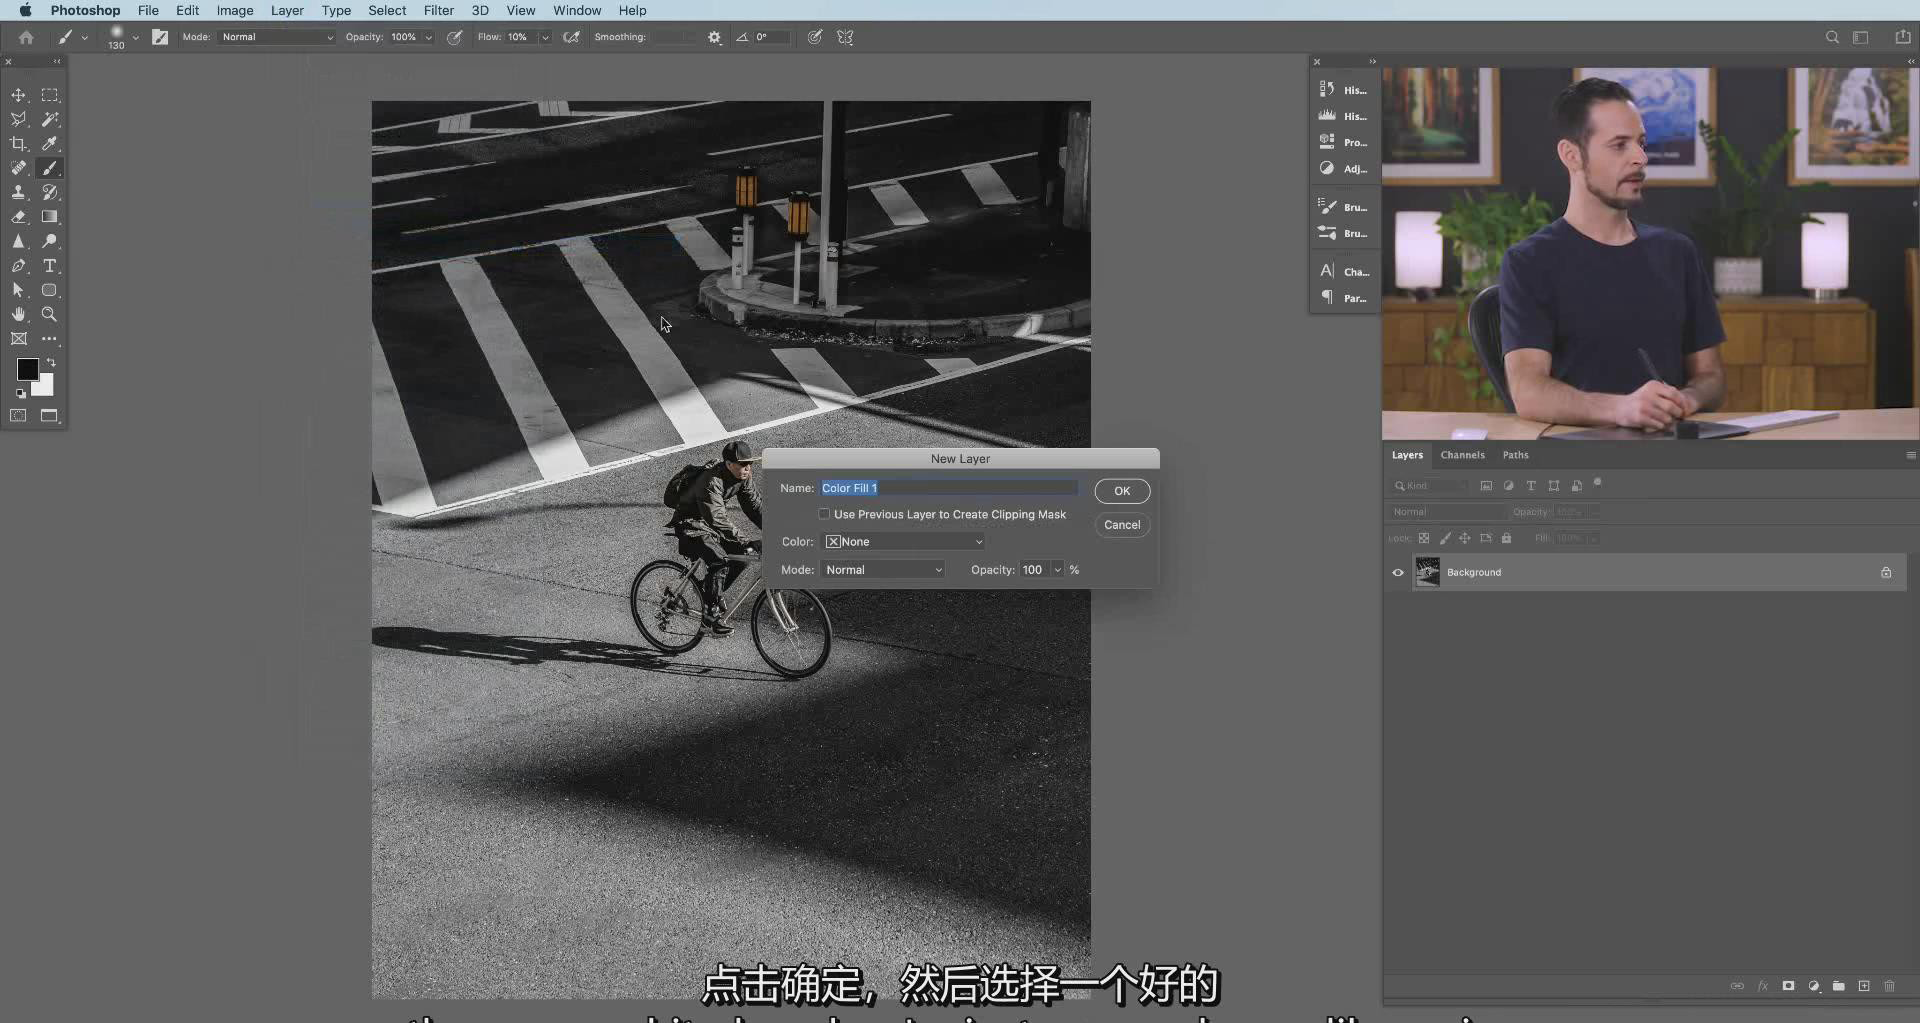
Task: Open the Opacity dropdown in New Layer dialog
Action: click(x=1057, y=569)
